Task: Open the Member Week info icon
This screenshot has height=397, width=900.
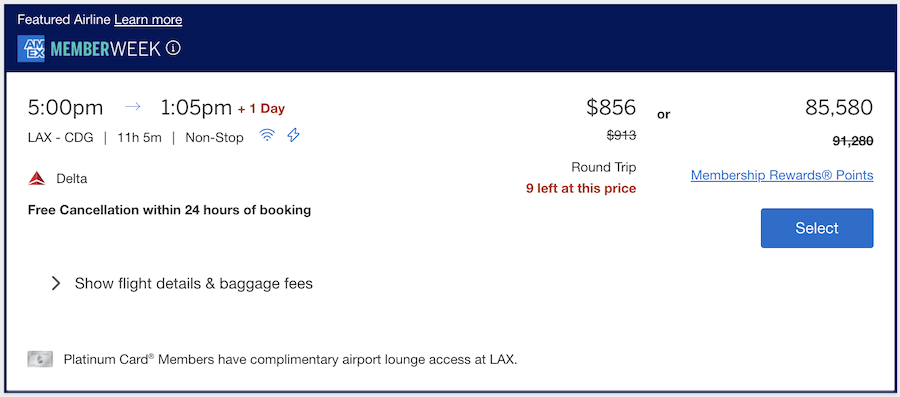Action: pos(173,49)
